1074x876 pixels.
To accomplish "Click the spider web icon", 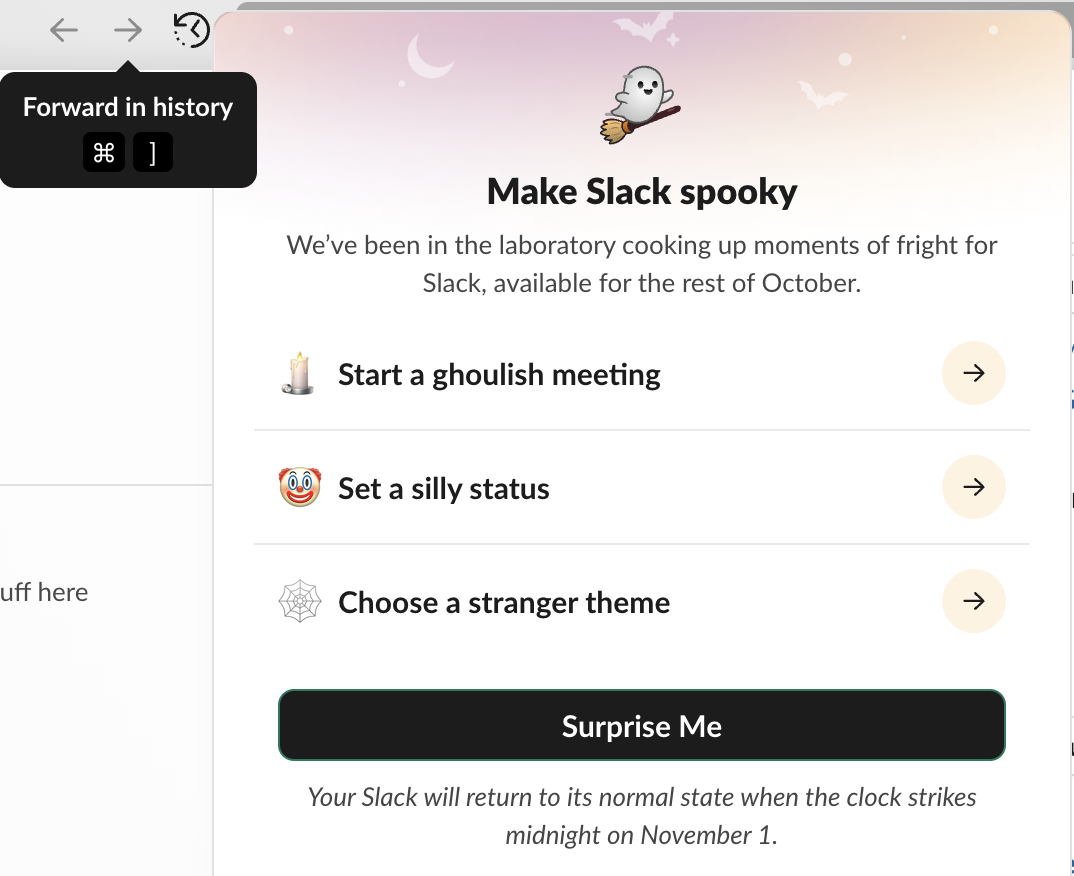I will tap(299, 602).
